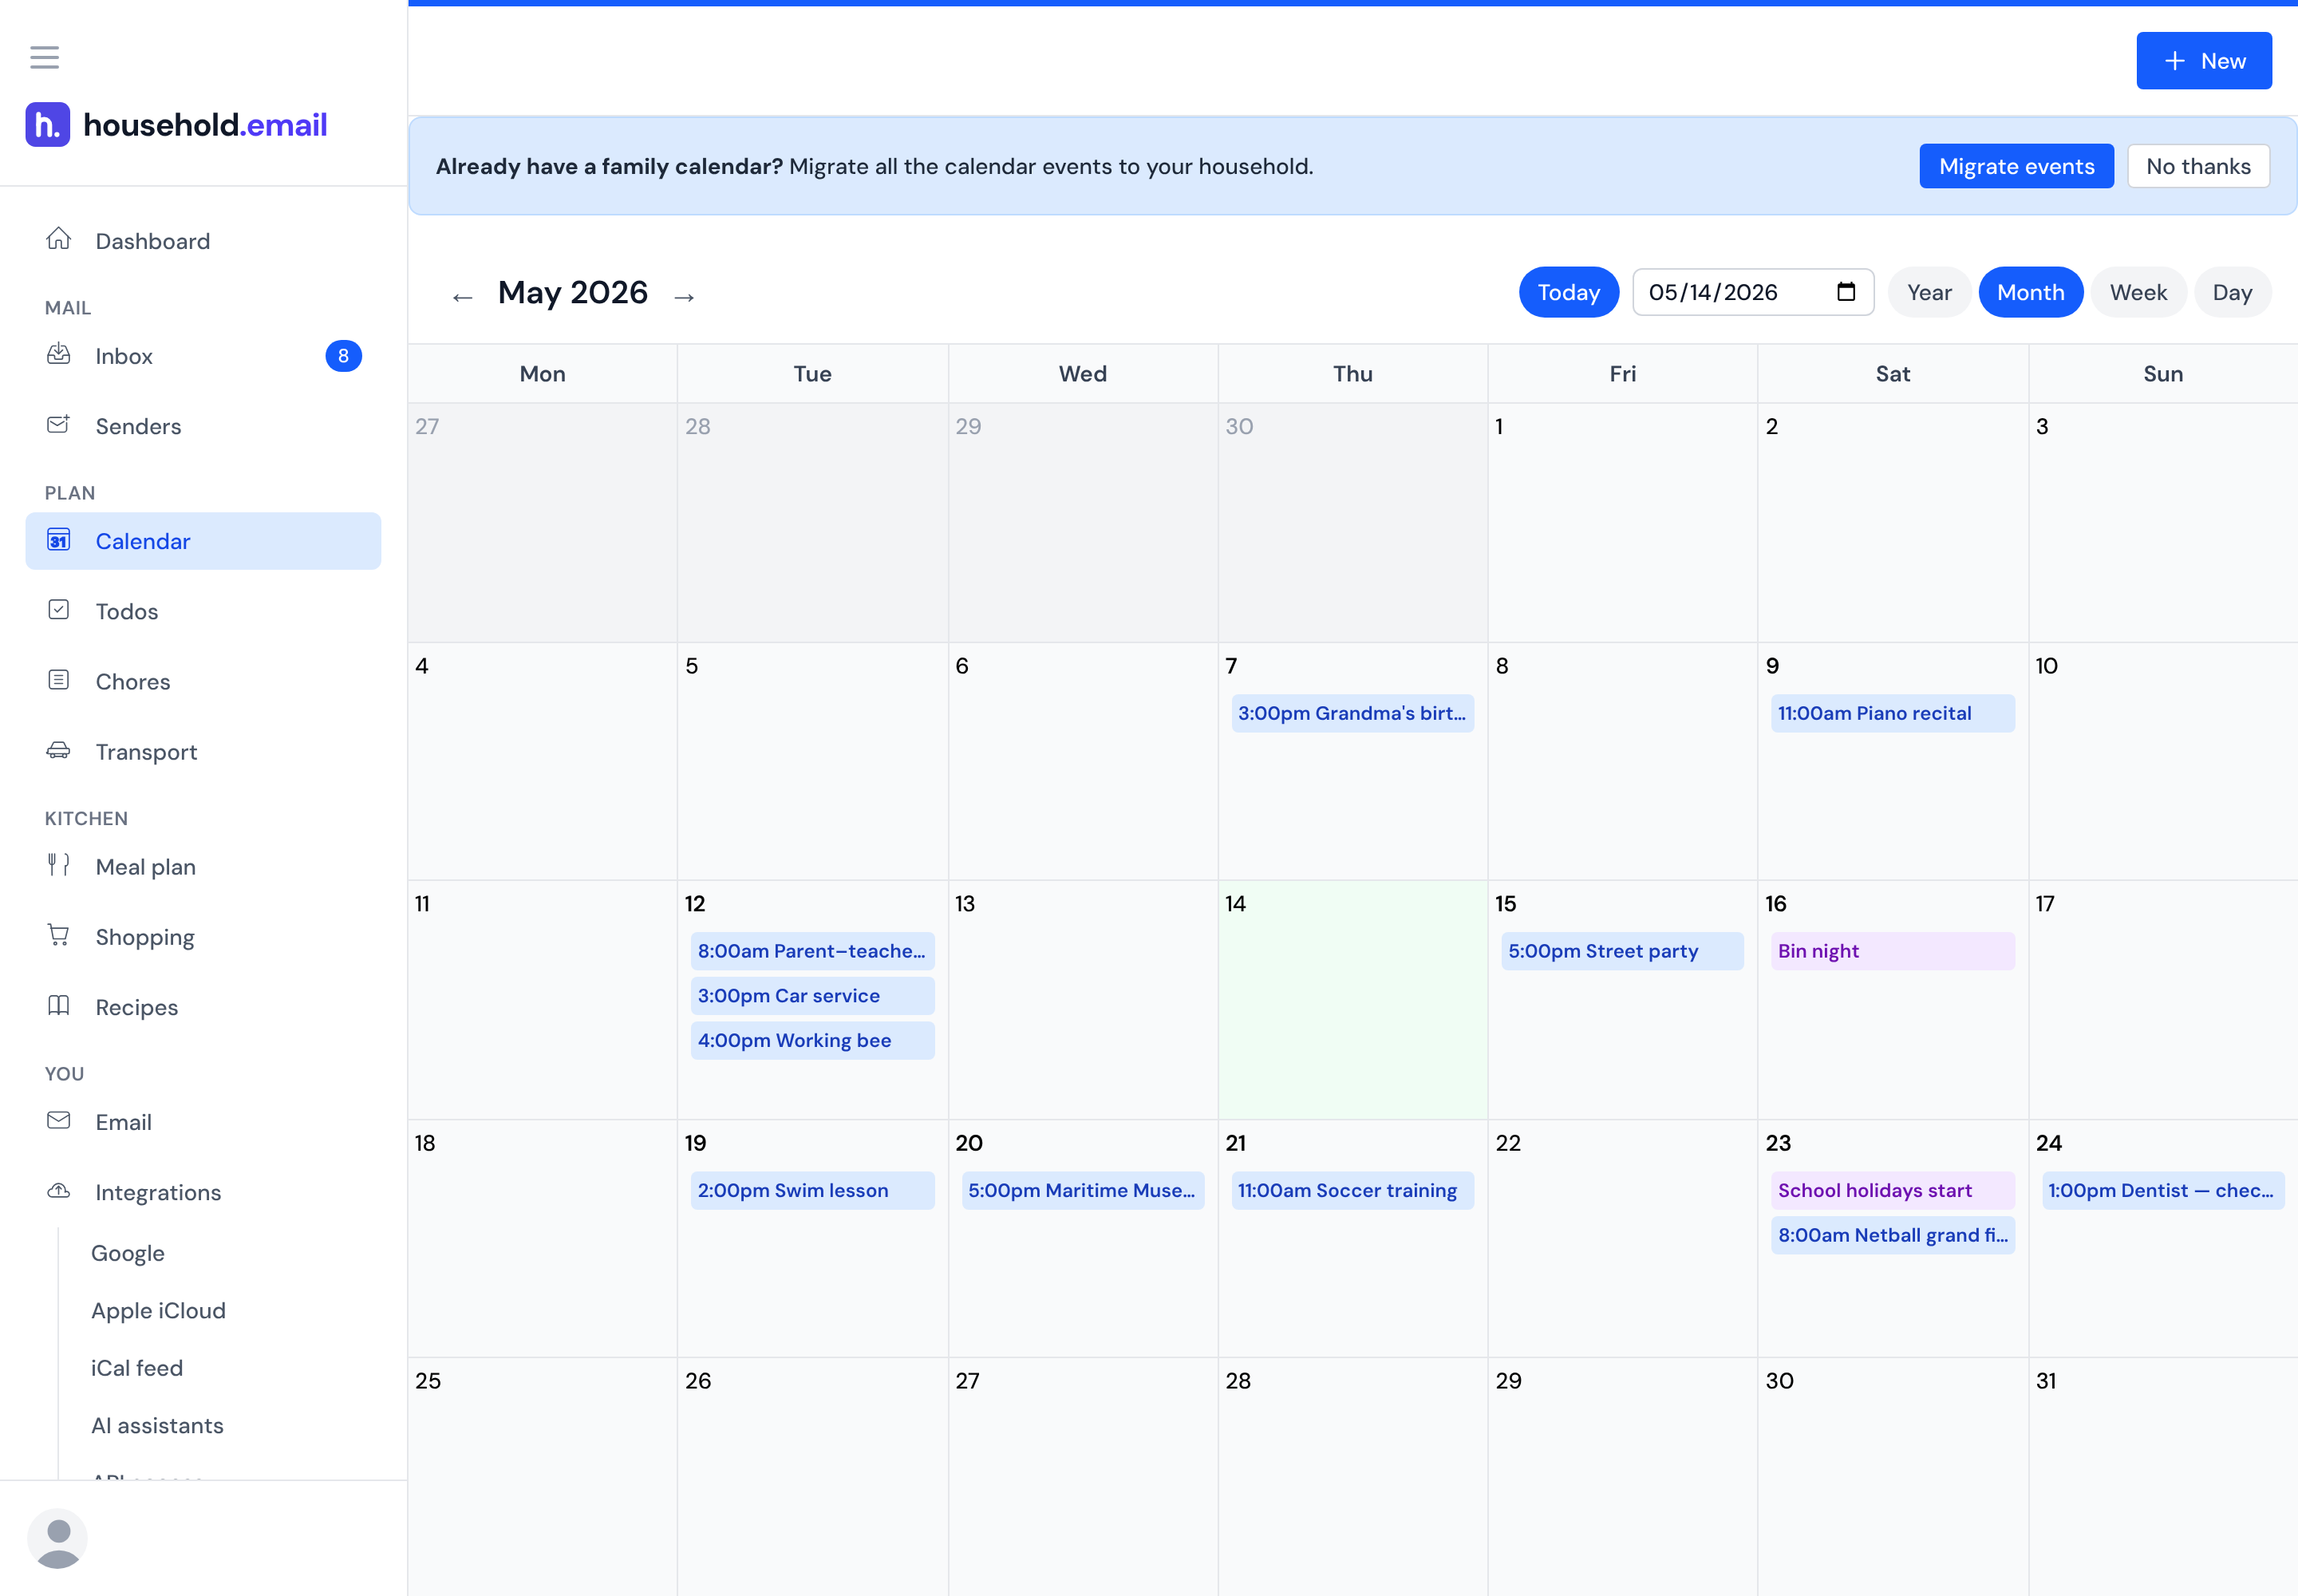Click the Shopping cart icon
2298x1596 pixels.
pos(59,935)
